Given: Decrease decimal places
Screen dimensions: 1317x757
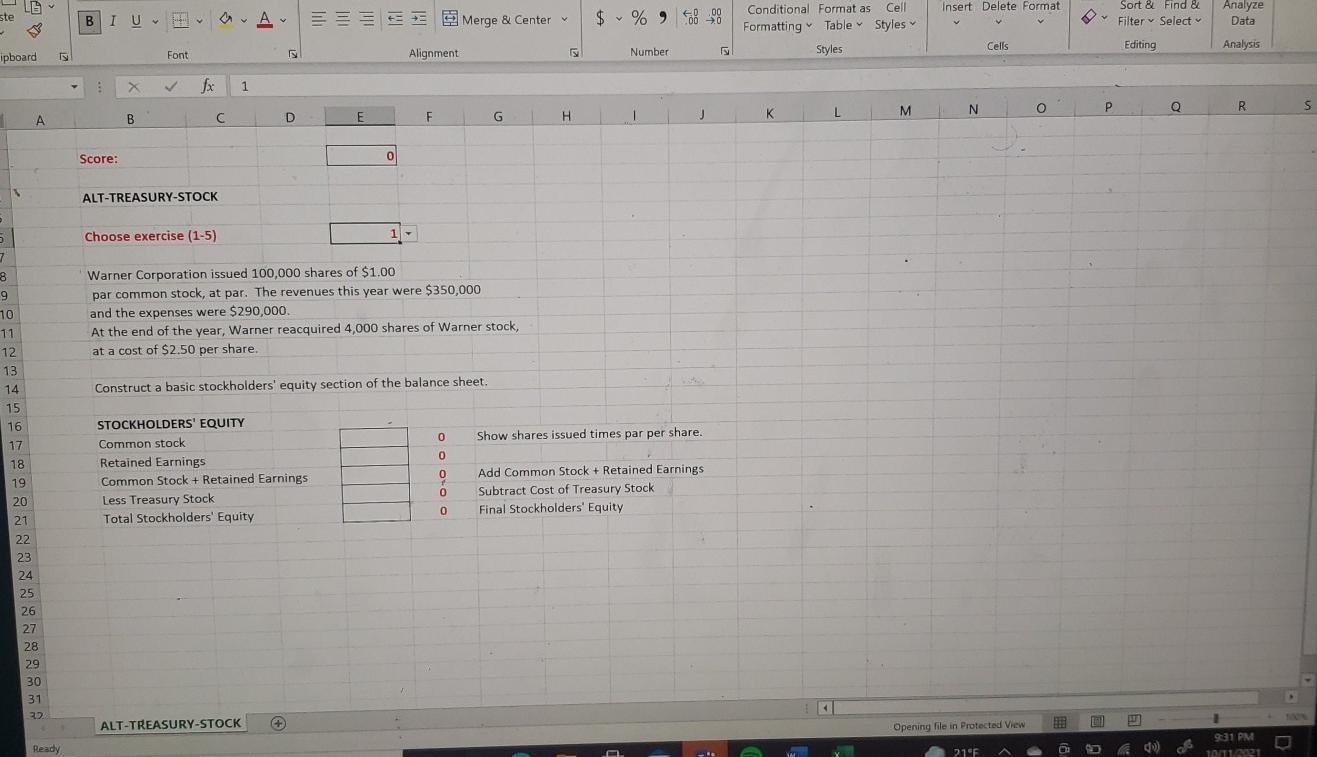Looking at the screenshot, I should click(x=715, y=18).
